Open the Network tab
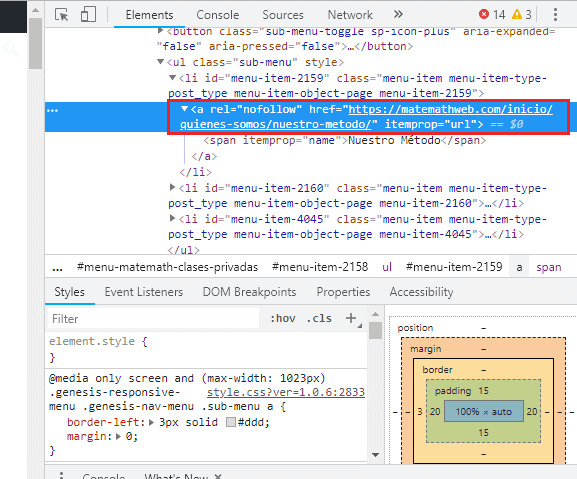The height and width of the screenshot is (479, 577). coord(350,15)
